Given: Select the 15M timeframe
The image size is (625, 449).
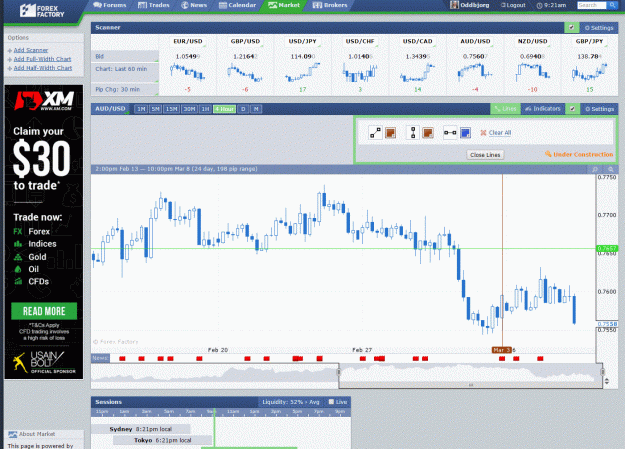Looking at the screenshot, I should tap(171, 109).
